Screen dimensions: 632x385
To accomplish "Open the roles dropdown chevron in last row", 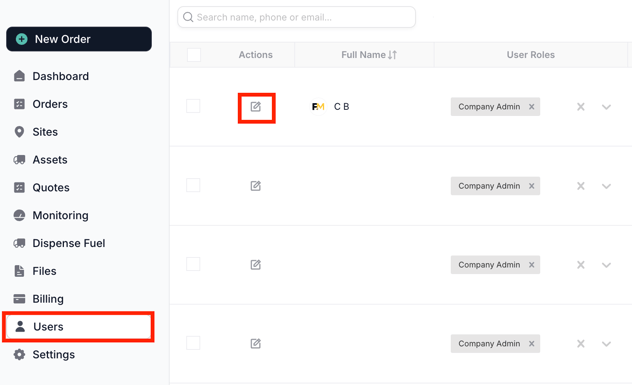I will coord(606,343).
